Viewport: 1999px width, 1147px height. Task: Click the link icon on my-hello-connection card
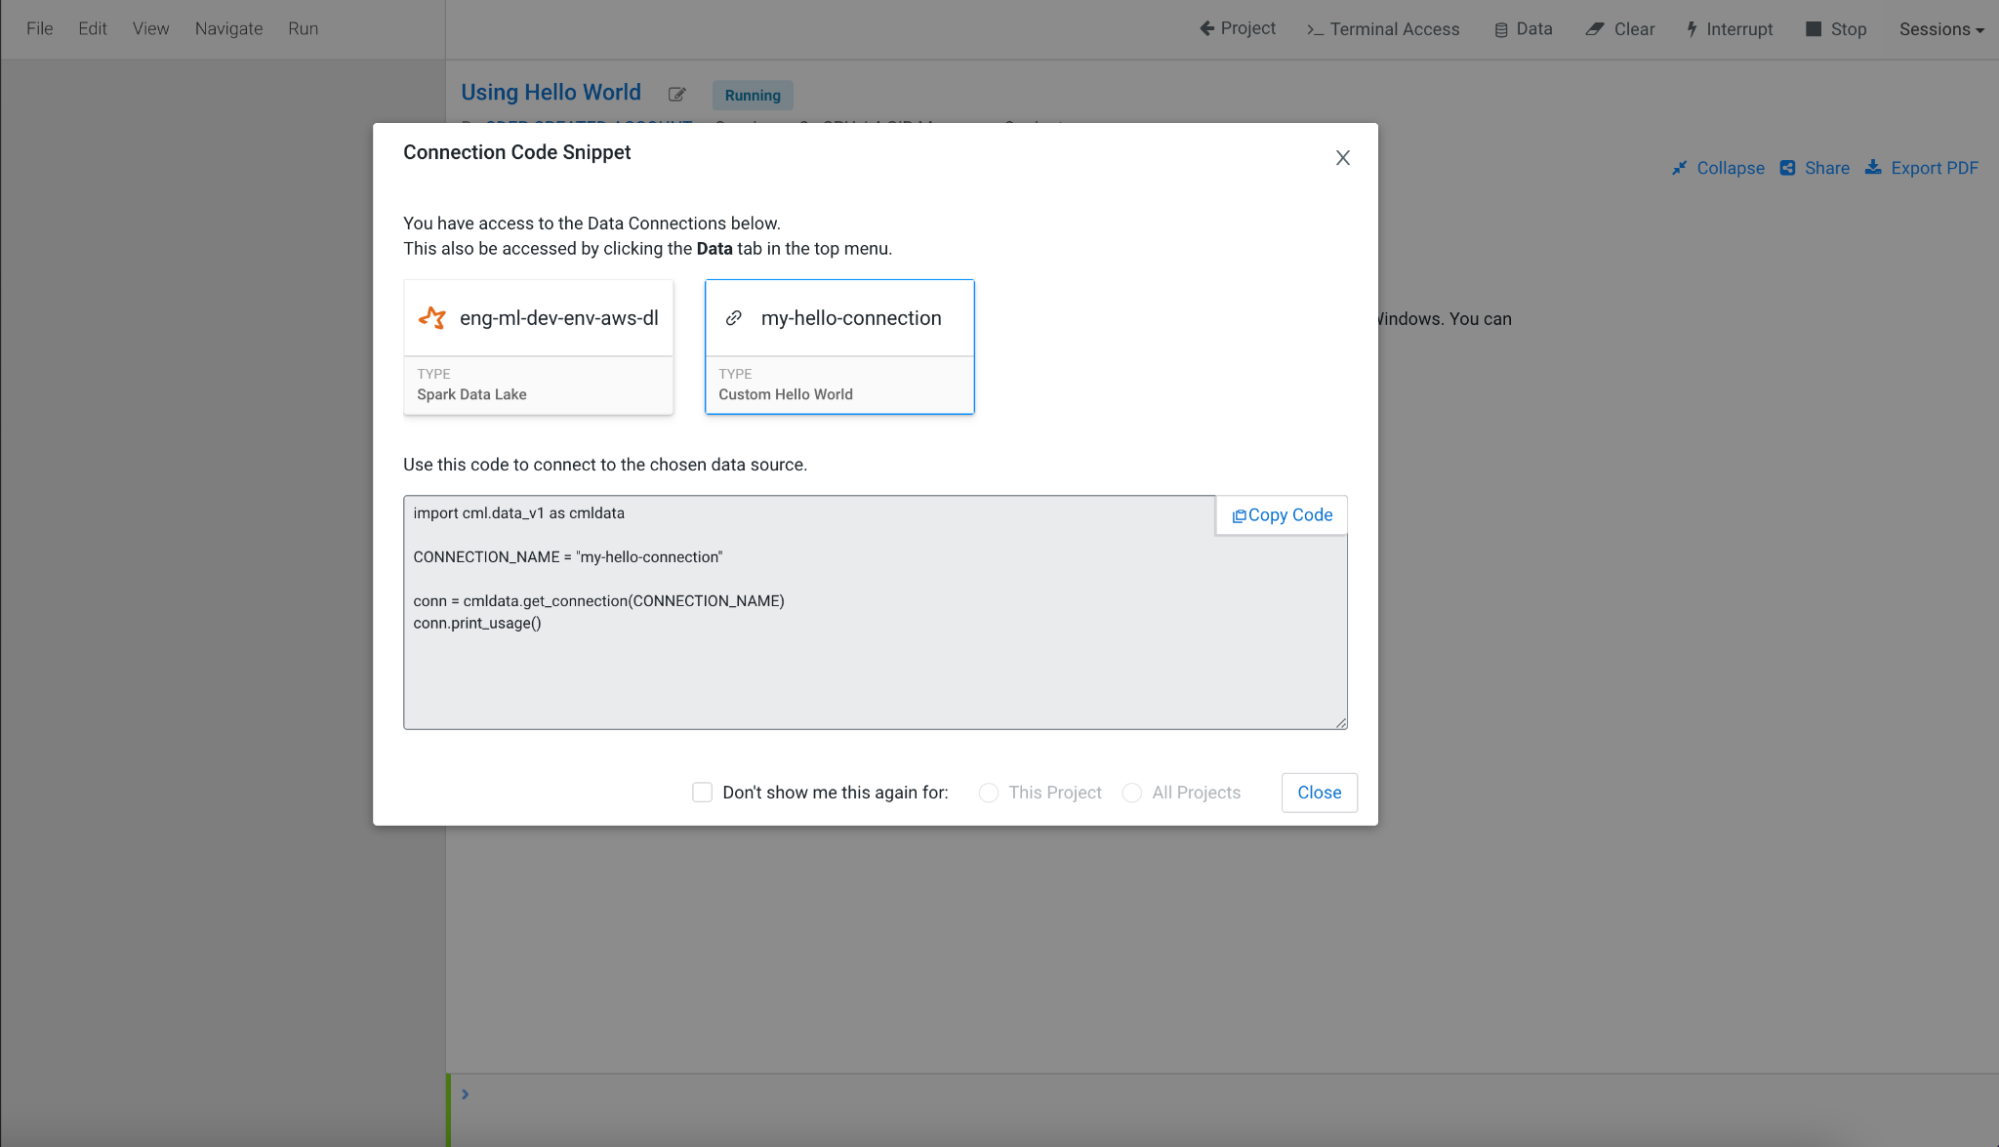733,318
